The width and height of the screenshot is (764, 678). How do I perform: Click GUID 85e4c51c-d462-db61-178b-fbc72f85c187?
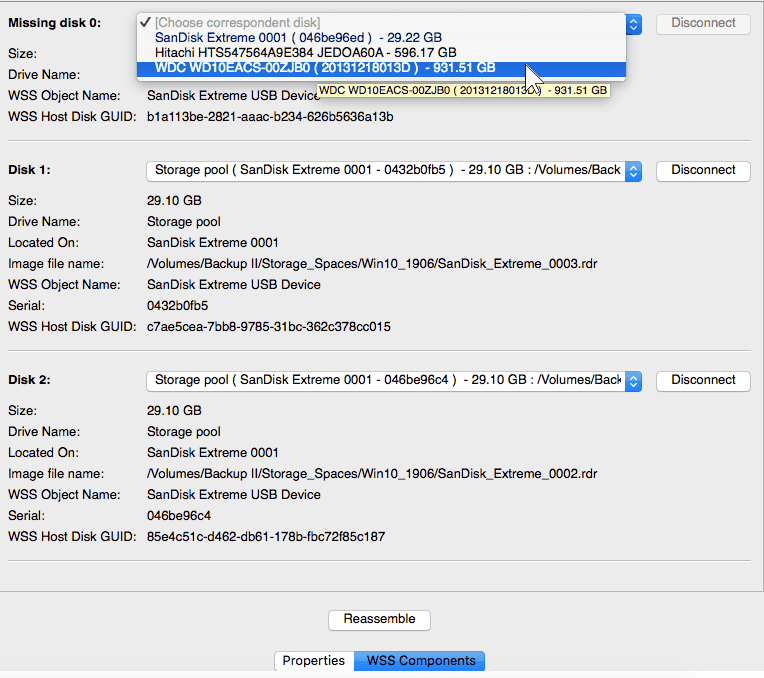(x=266, y=537)
